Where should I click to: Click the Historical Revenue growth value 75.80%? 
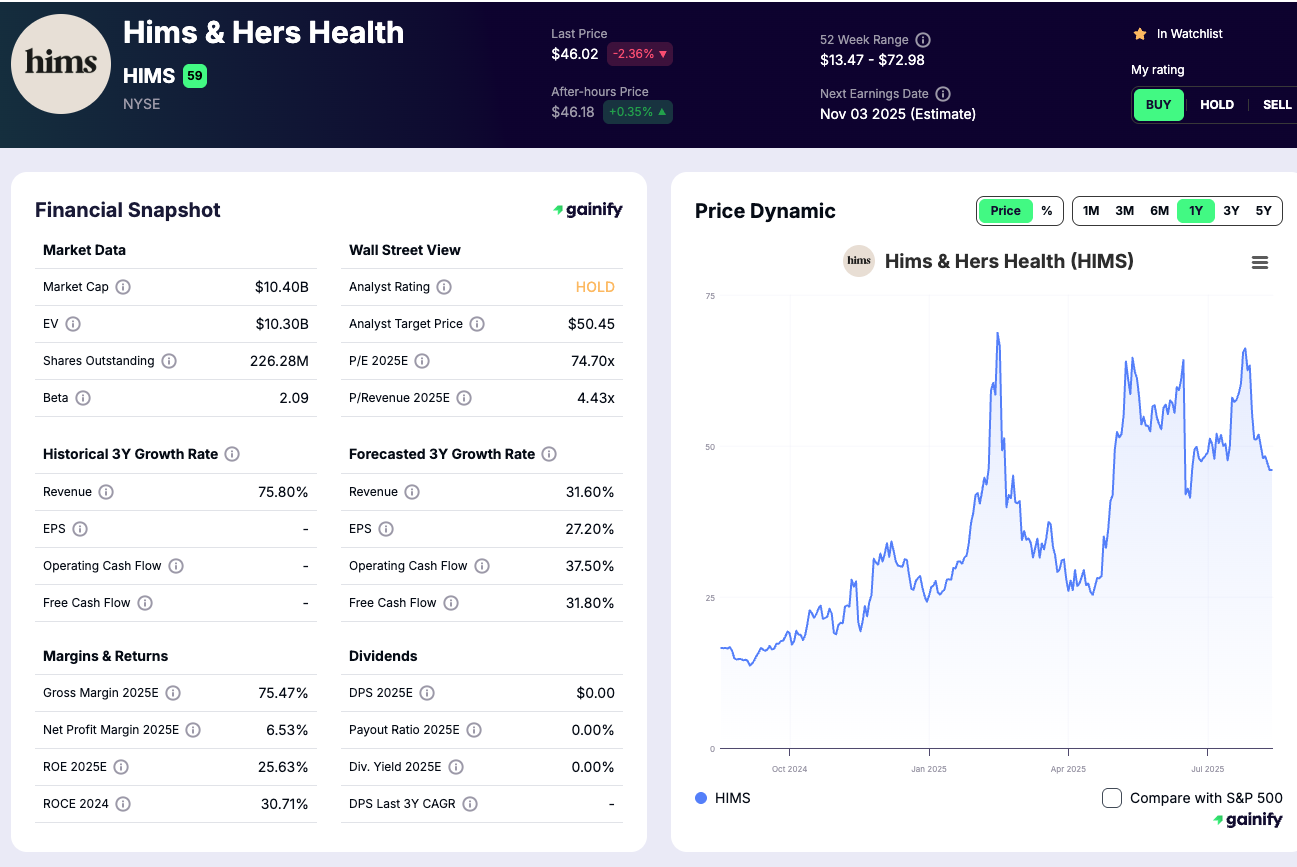coord(283,492)
